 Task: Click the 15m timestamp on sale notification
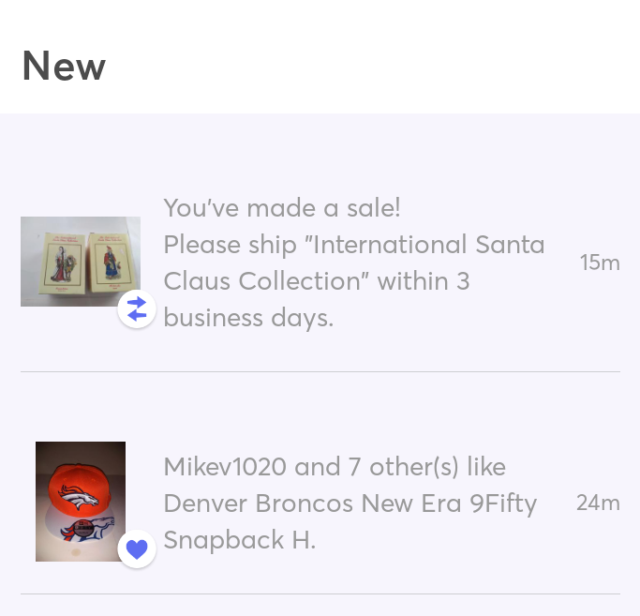coord(600,262)
